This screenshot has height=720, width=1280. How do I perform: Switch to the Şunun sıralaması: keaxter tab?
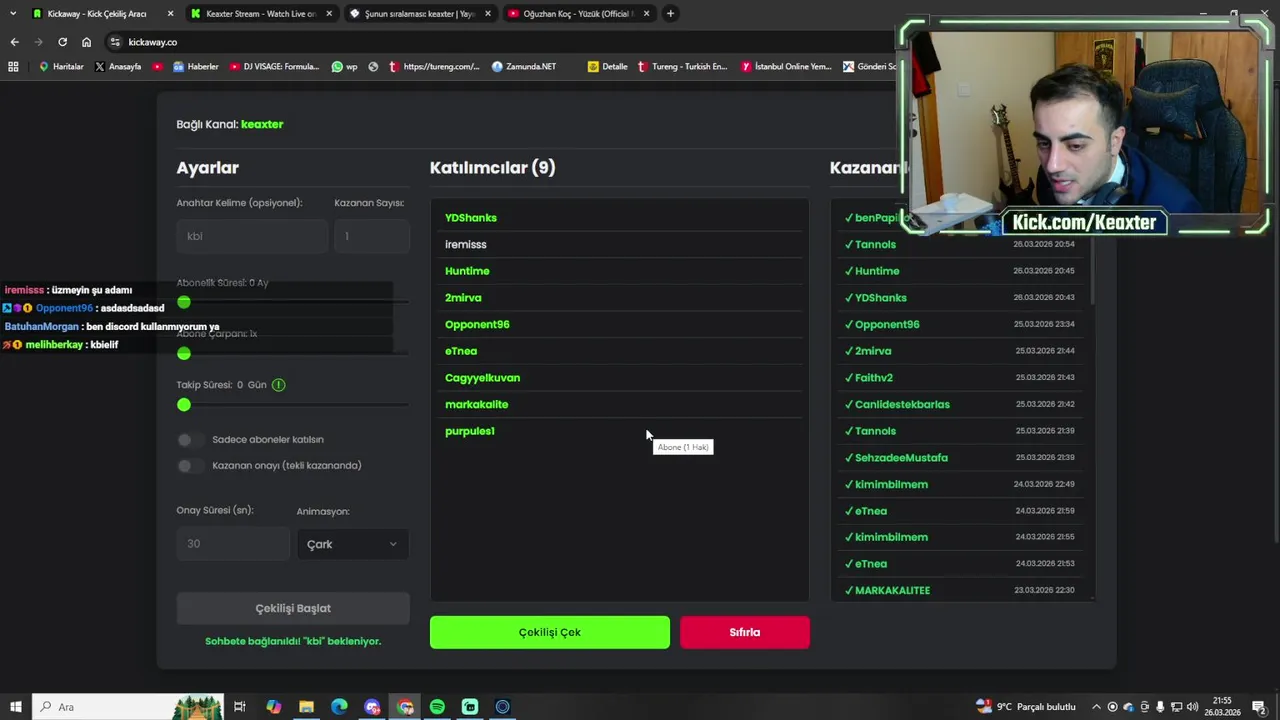pos(419,14)
